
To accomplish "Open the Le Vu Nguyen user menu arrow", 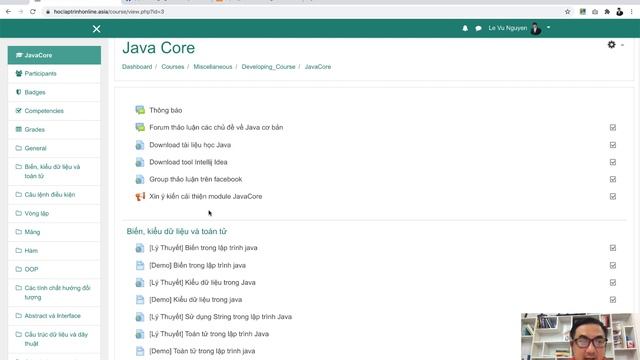I will [548, 28].
